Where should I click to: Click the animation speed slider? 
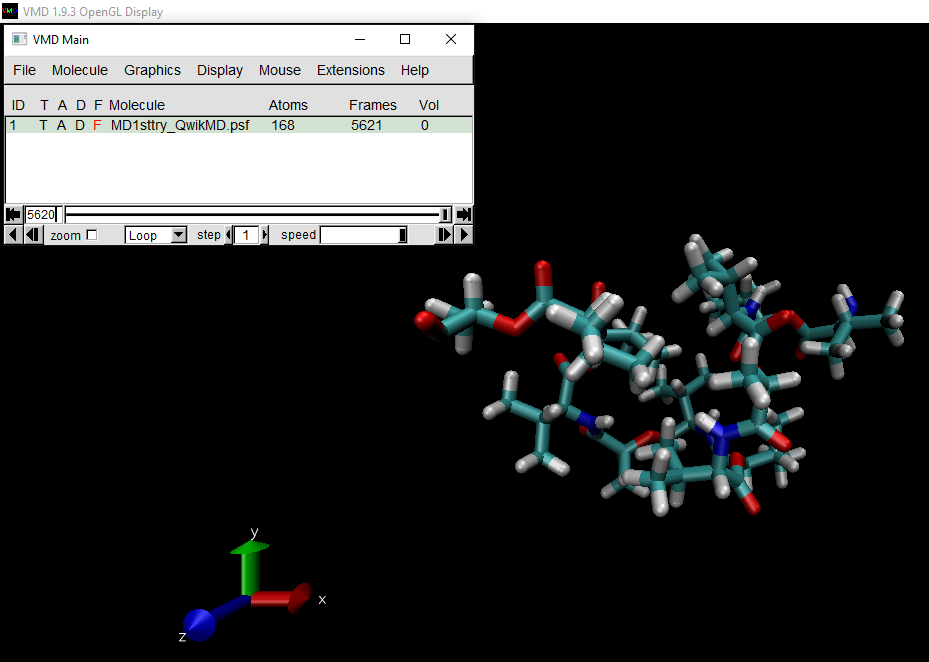pyautogui.click(x=363, y=235)
